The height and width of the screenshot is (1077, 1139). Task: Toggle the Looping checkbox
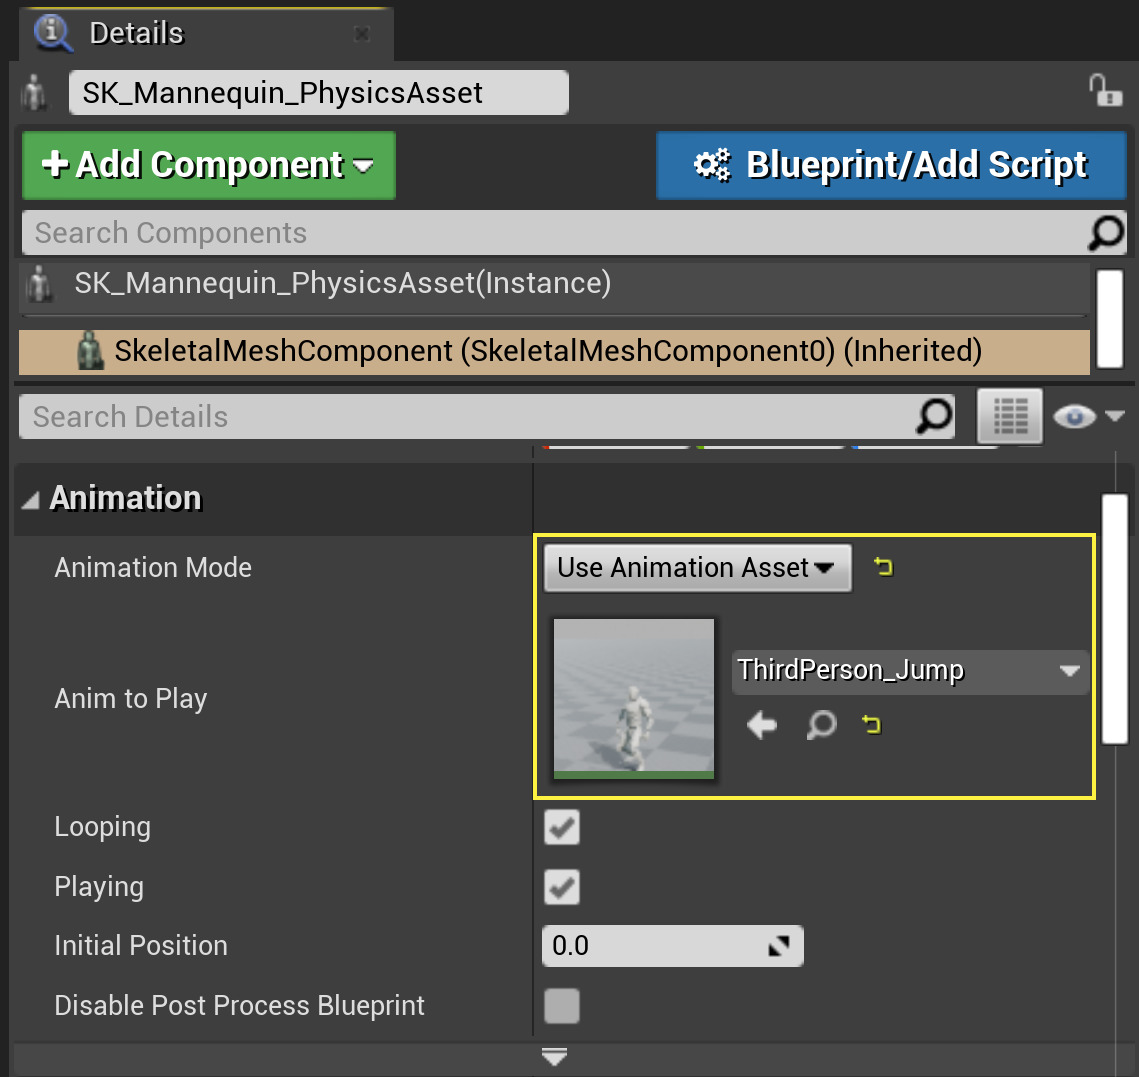point(562,827)
